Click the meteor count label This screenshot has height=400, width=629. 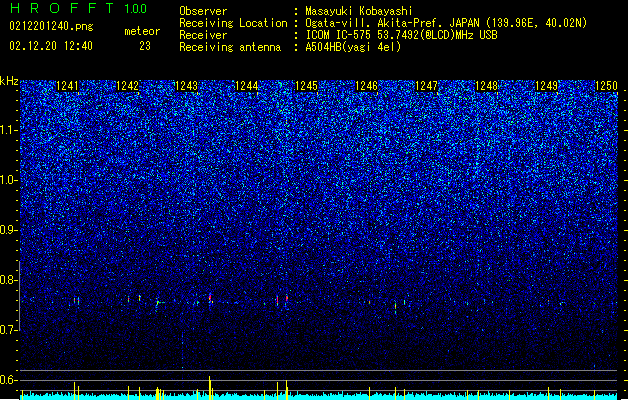[x=142, y=31]
